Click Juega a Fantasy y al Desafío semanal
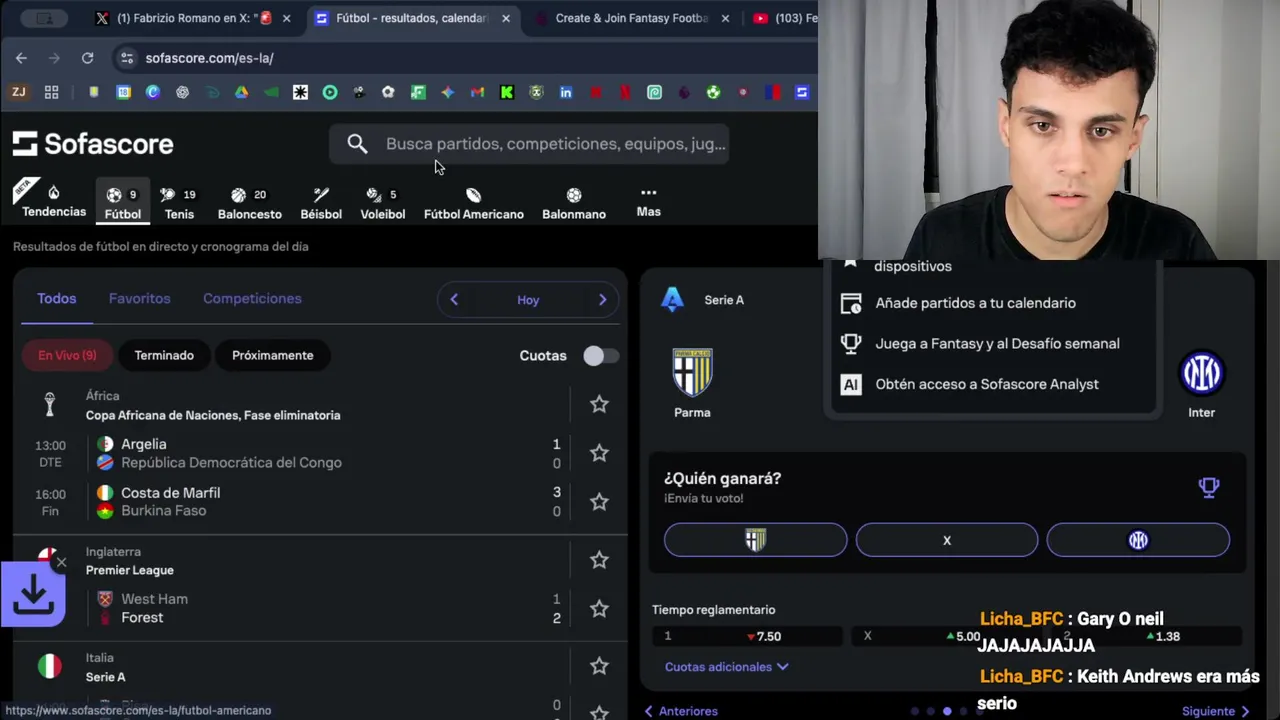This screenshot has height=720, width=1280. 997,343
